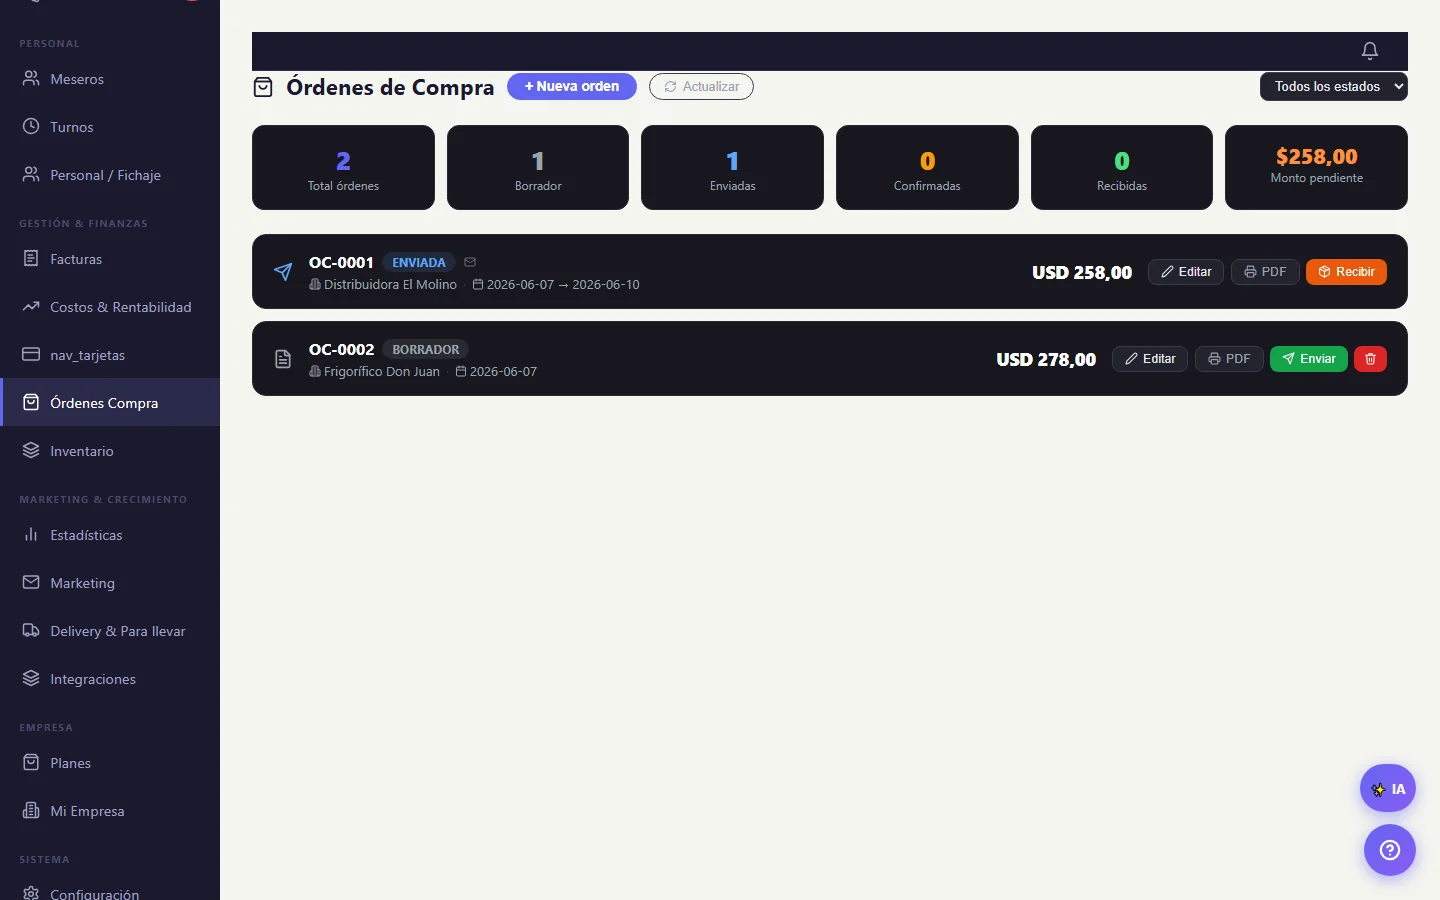Open Costos & Rentabilidad
This screenshot has width=1440, height=900.
[x=110, y=307]
